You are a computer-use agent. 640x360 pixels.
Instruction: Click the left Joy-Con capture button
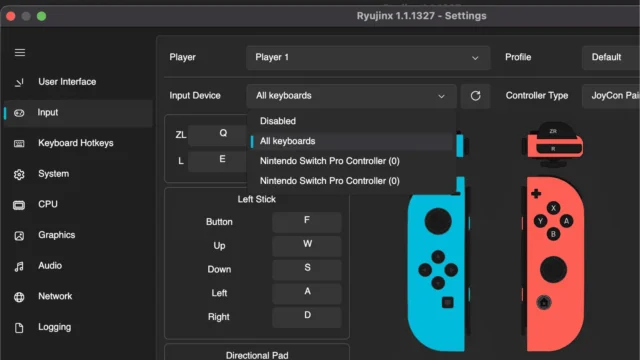pos(448,302)
